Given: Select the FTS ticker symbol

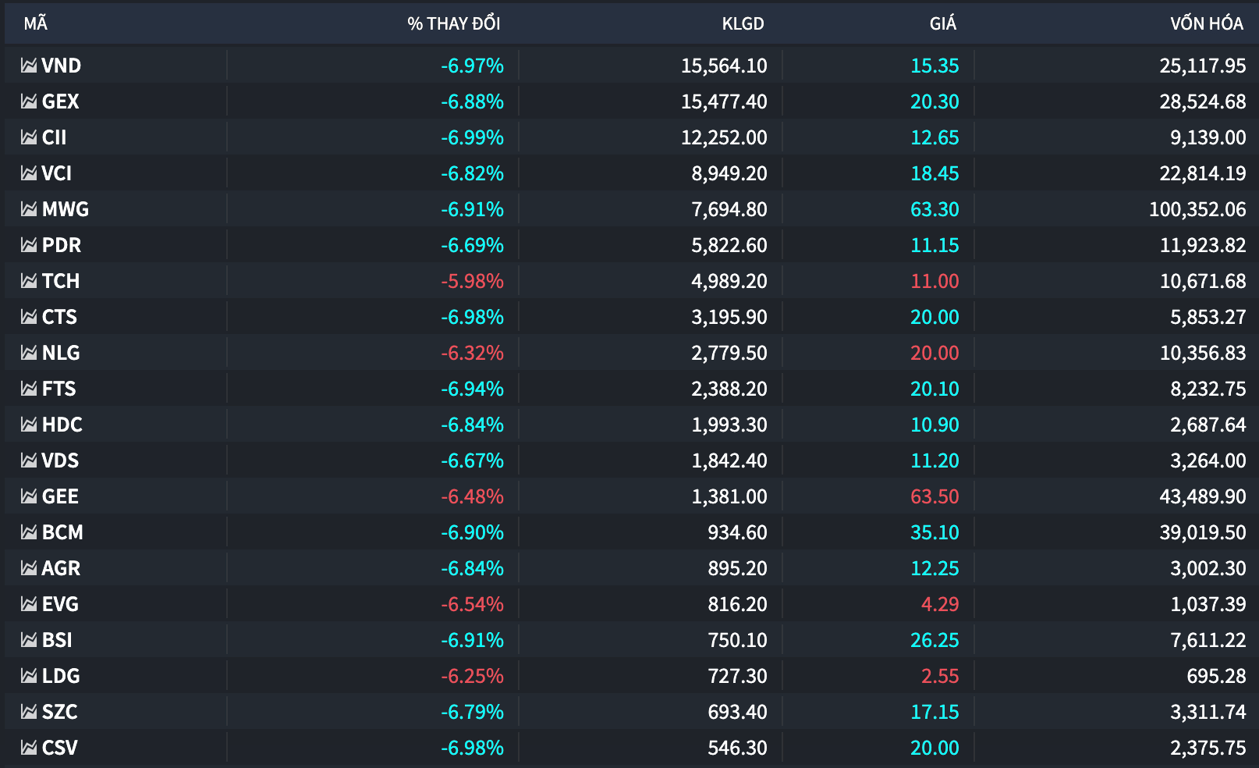Looking at the screenshot, I should tap(58, 389).
